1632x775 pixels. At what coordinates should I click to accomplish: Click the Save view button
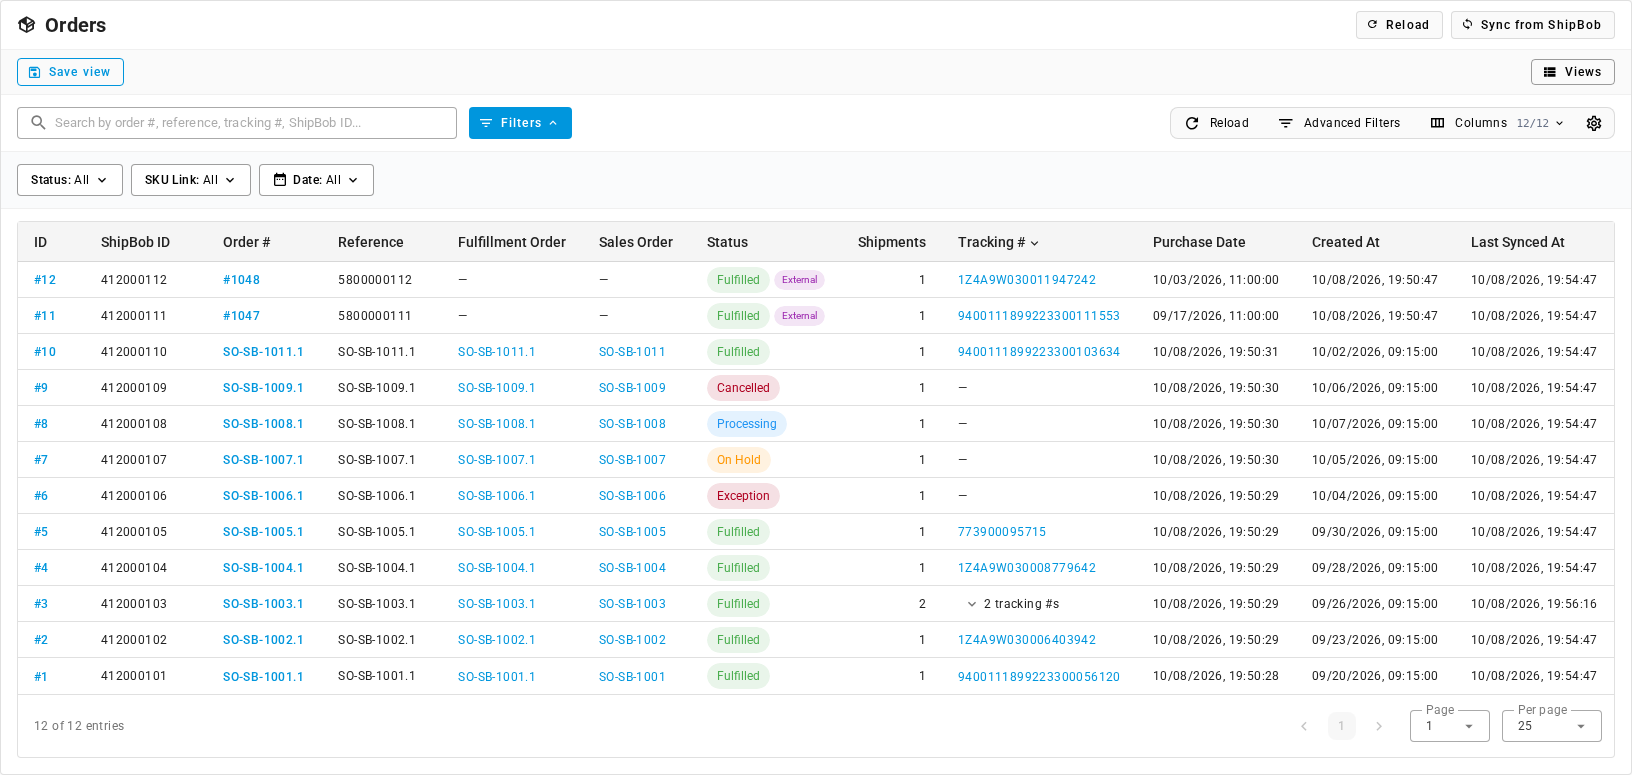[x=70, y=72]
